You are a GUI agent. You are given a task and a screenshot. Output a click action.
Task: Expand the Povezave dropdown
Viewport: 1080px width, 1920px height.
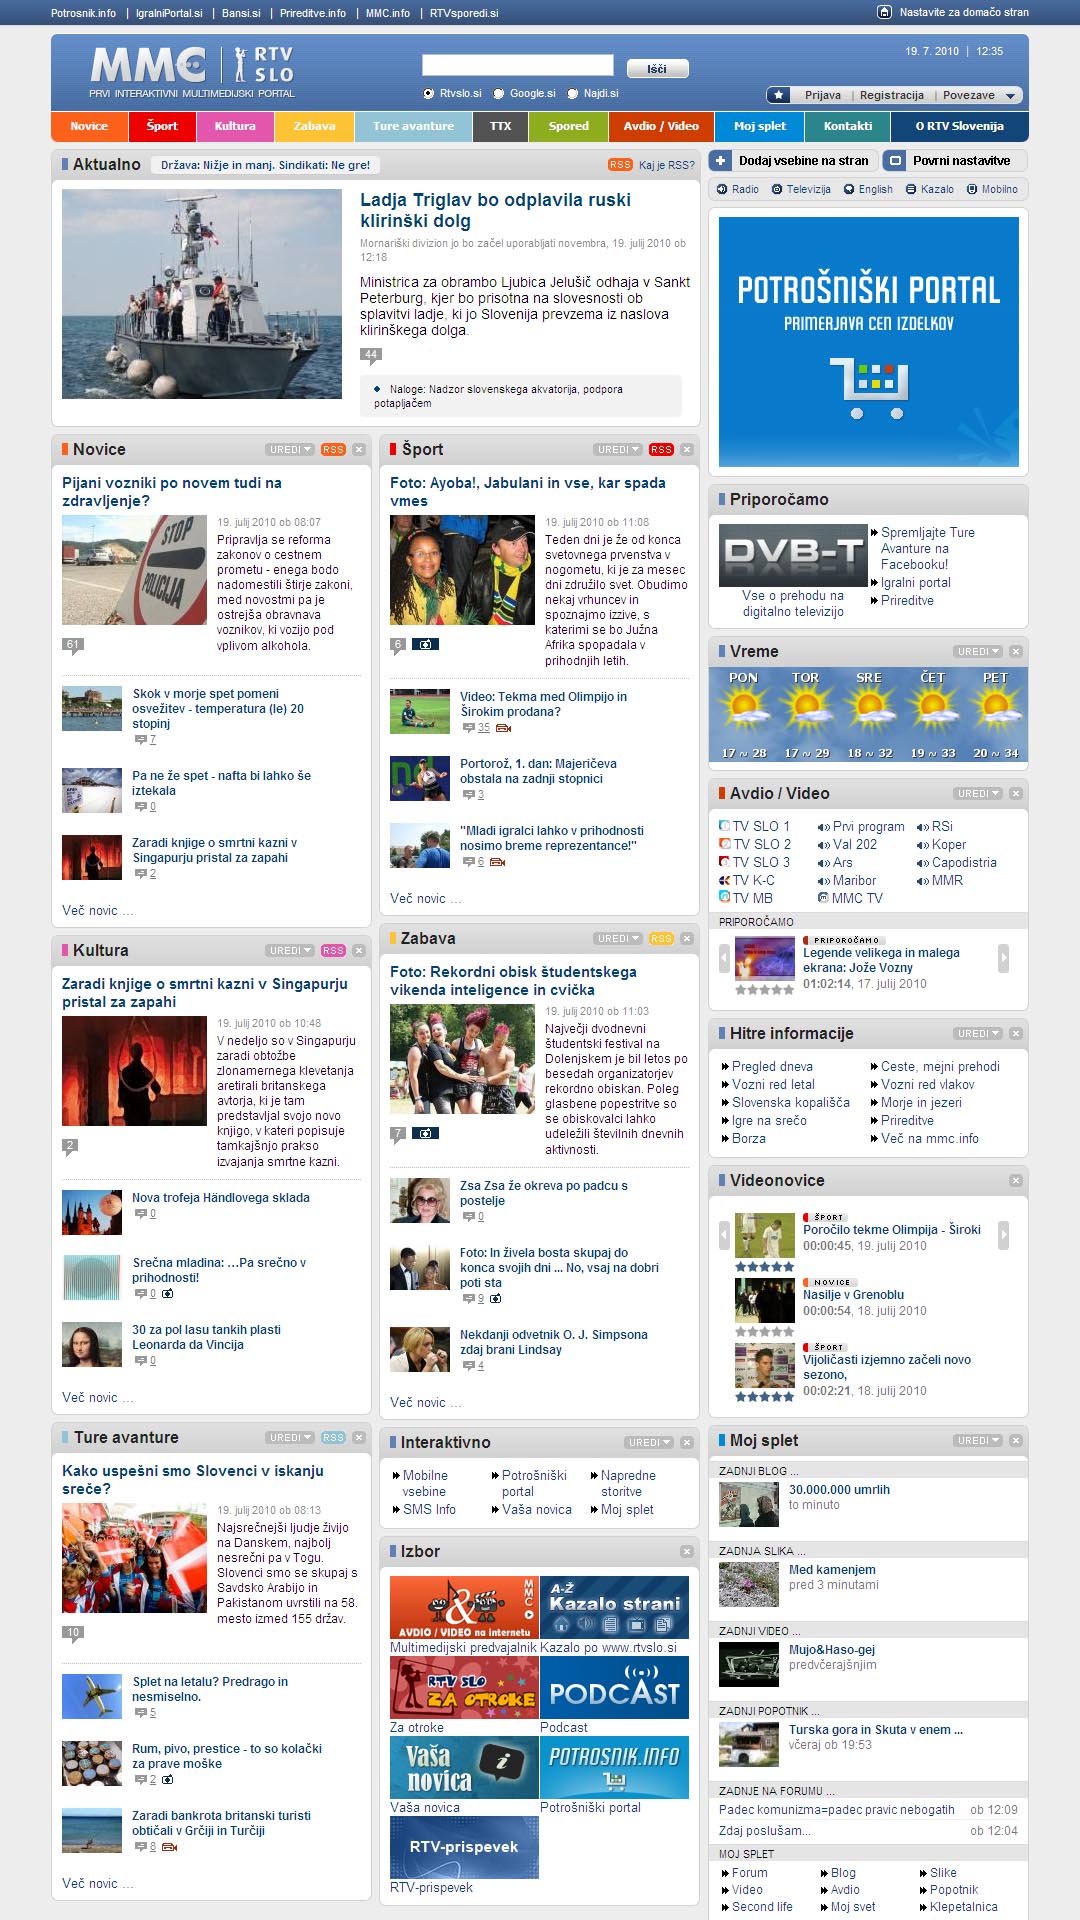point(1010,96)
